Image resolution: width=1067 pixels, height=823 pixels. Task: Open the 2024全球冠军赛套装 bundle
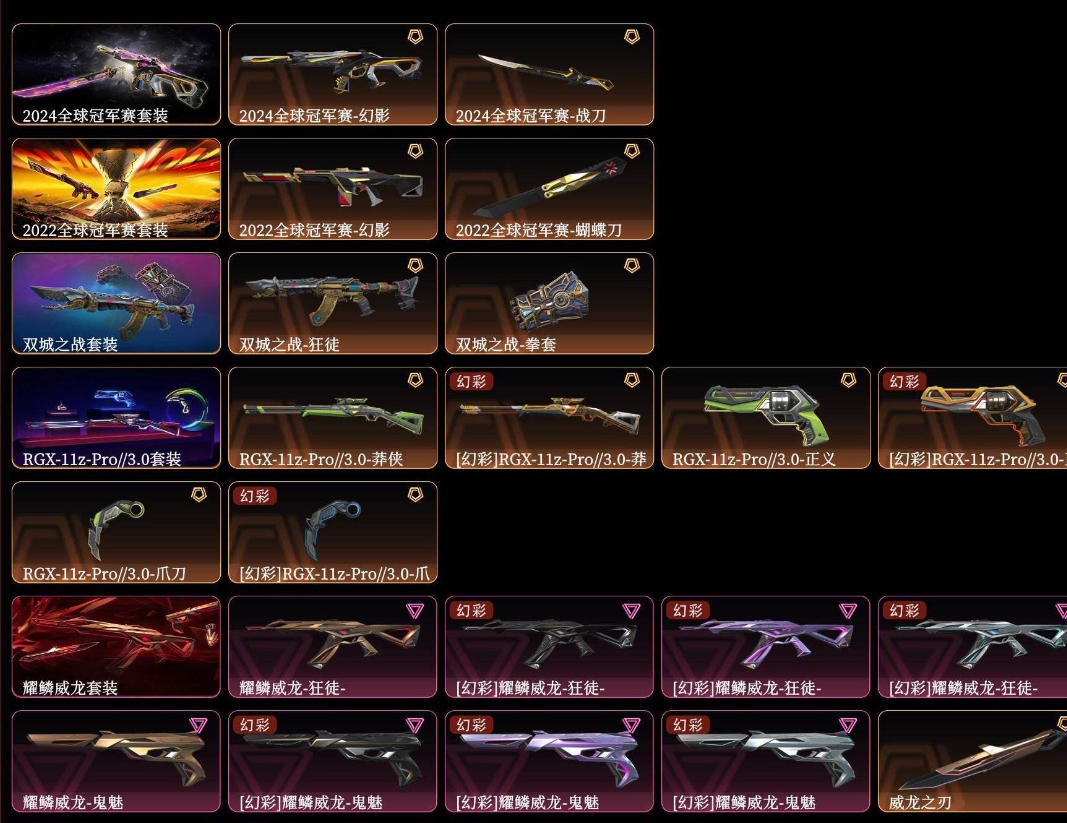(x=116, y=74)
